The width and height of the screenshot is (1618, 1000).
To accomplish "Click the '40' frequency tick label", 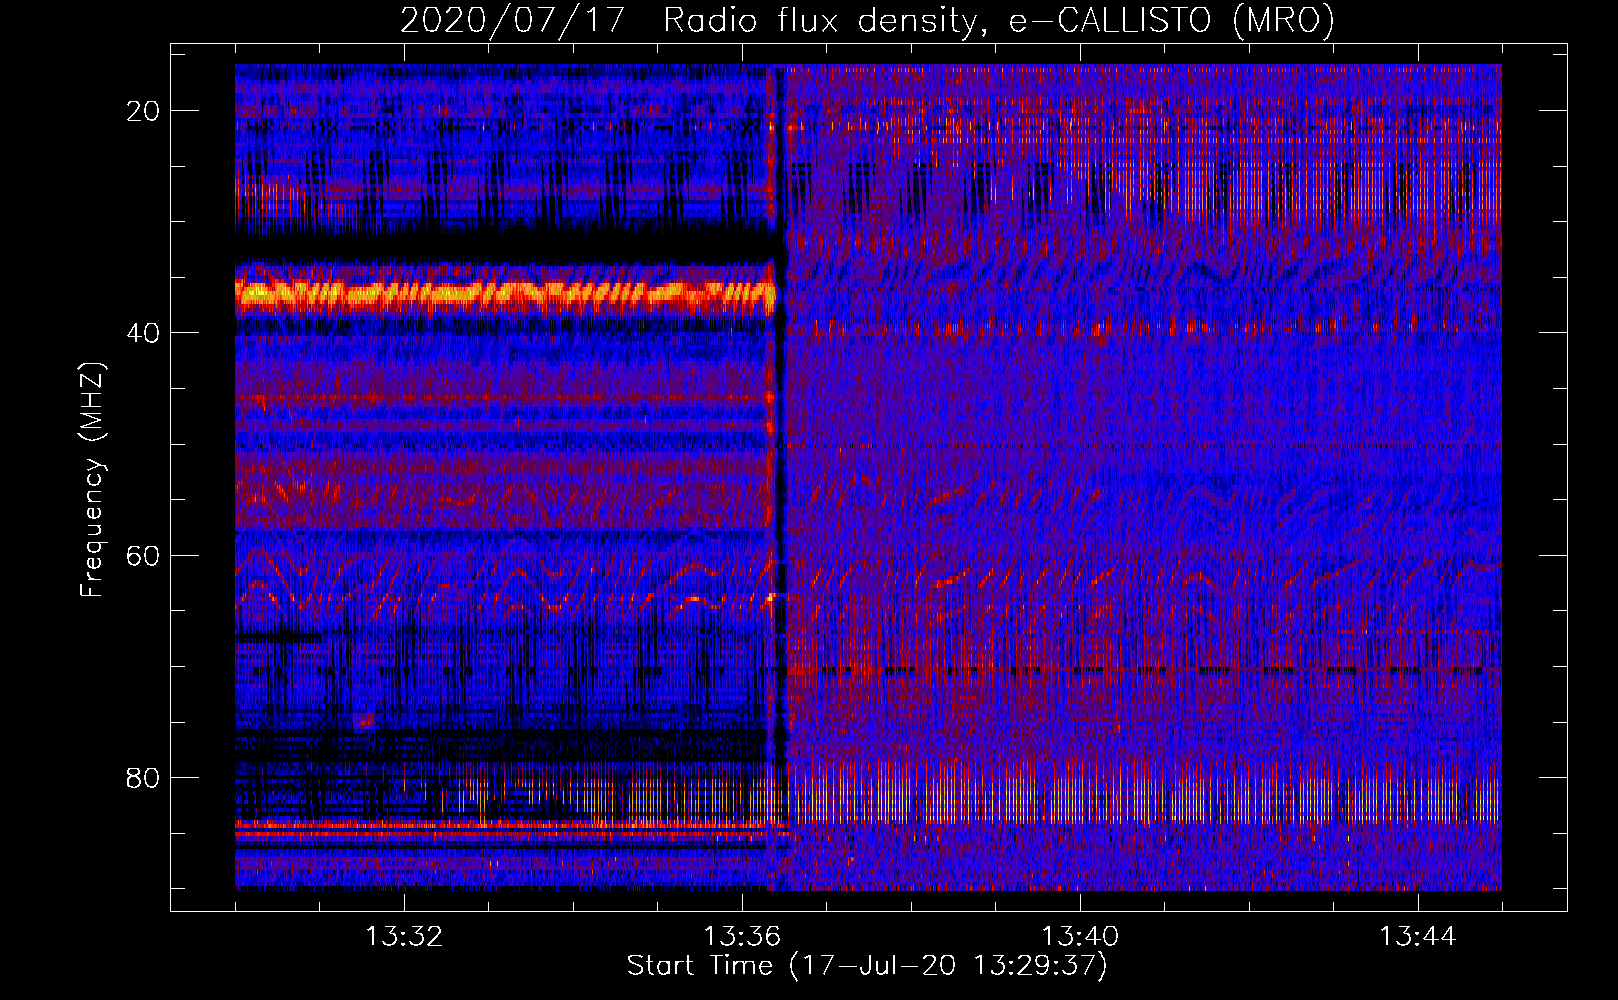I will 143,333.
